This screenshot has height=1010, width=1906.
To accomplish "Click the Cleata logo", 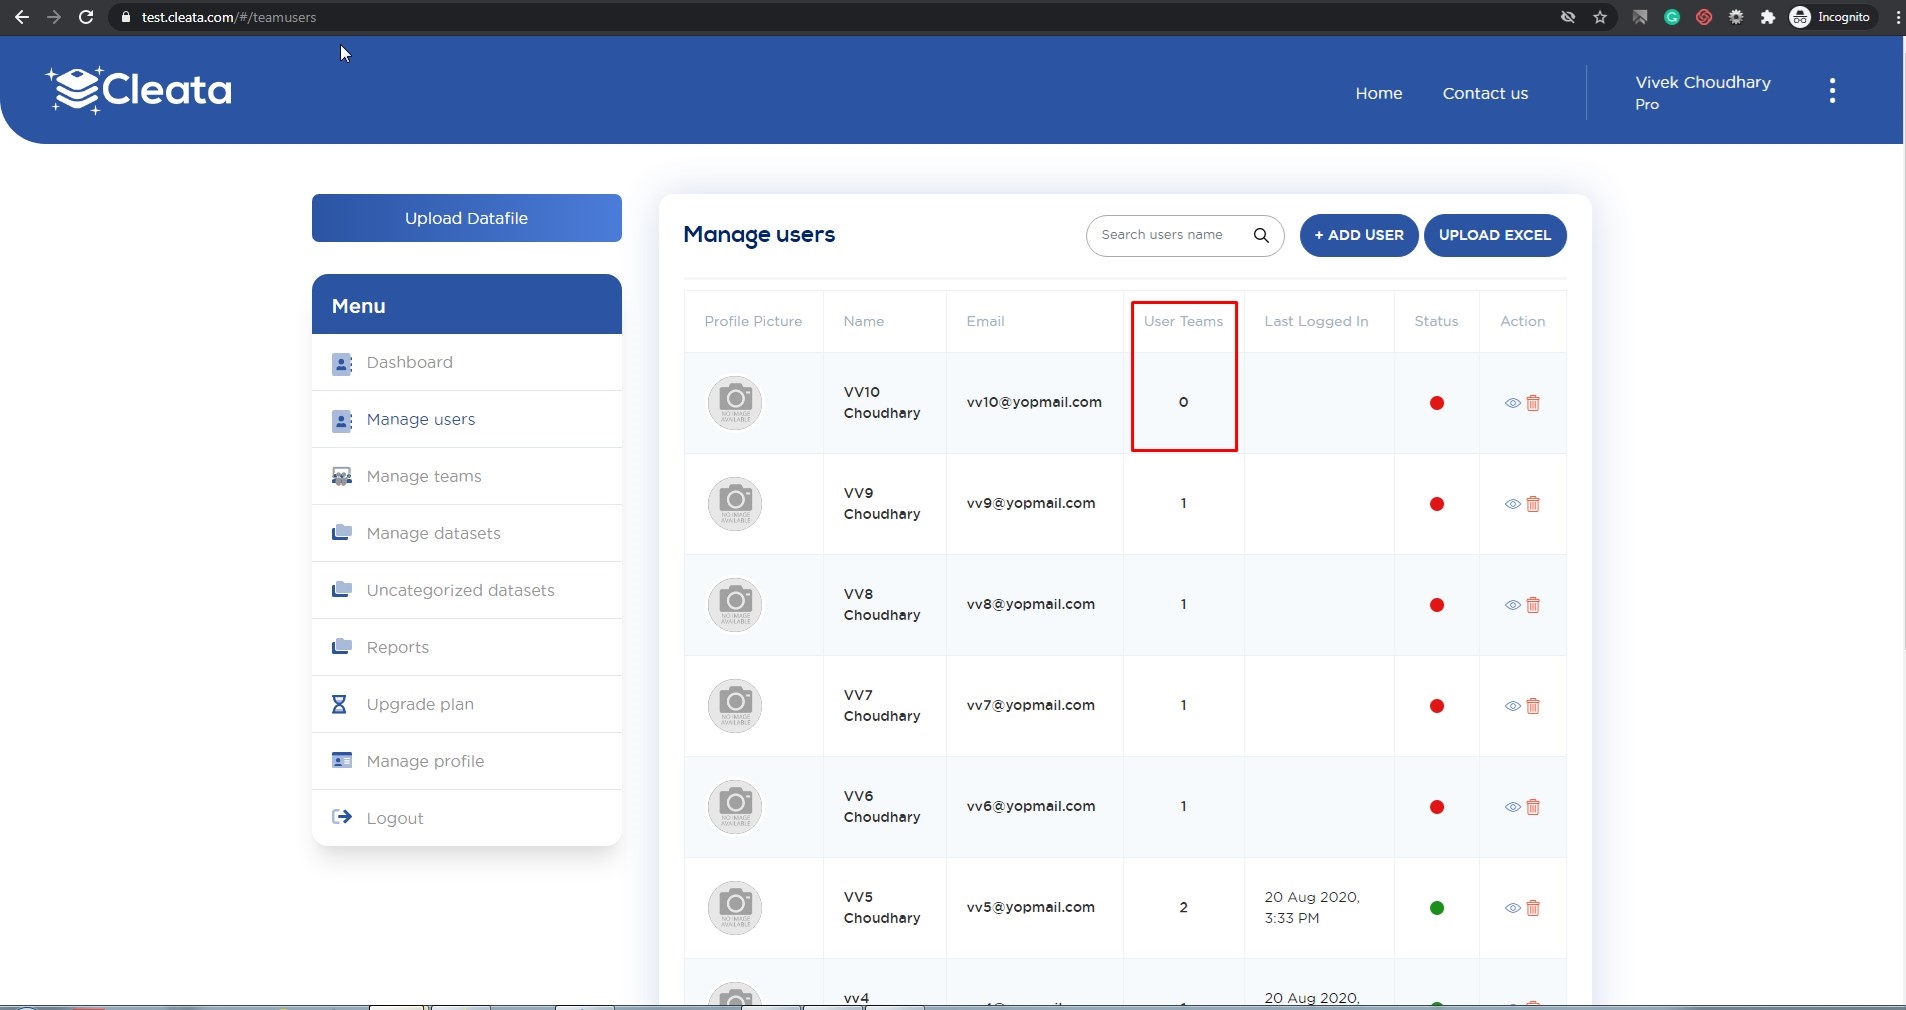I will 139,90.
